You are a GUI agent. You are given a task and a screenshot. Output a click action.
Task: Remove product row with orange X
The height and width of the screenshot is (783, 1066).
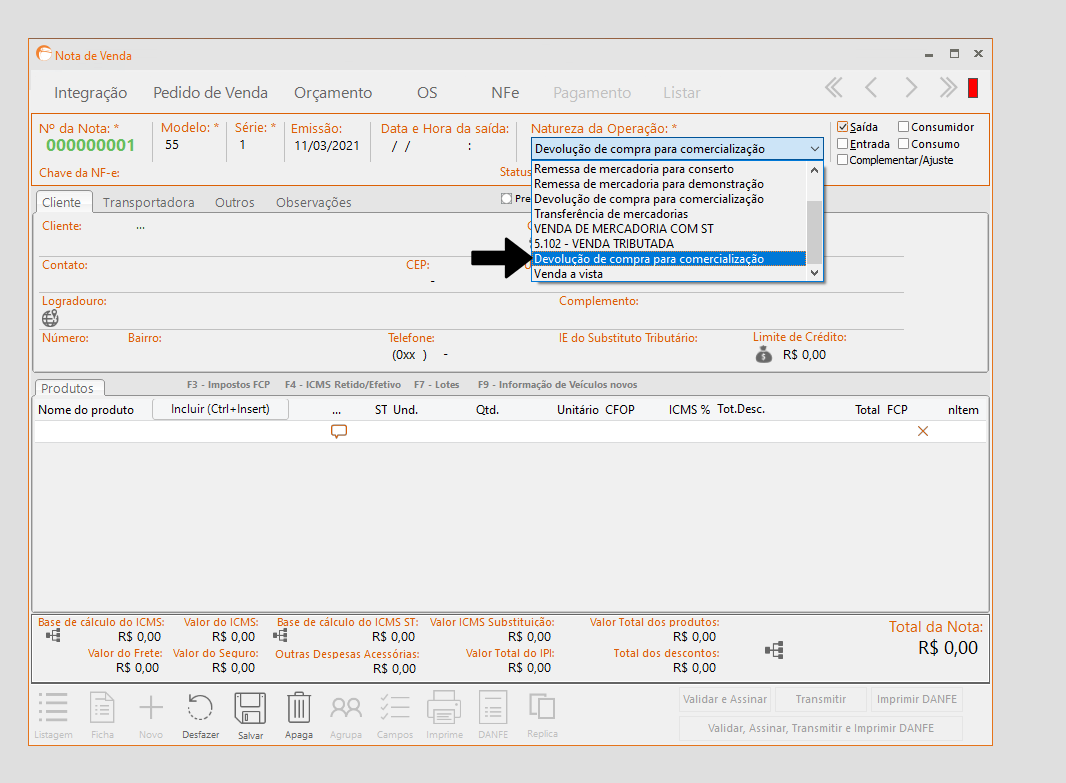[x=923, y=431]
